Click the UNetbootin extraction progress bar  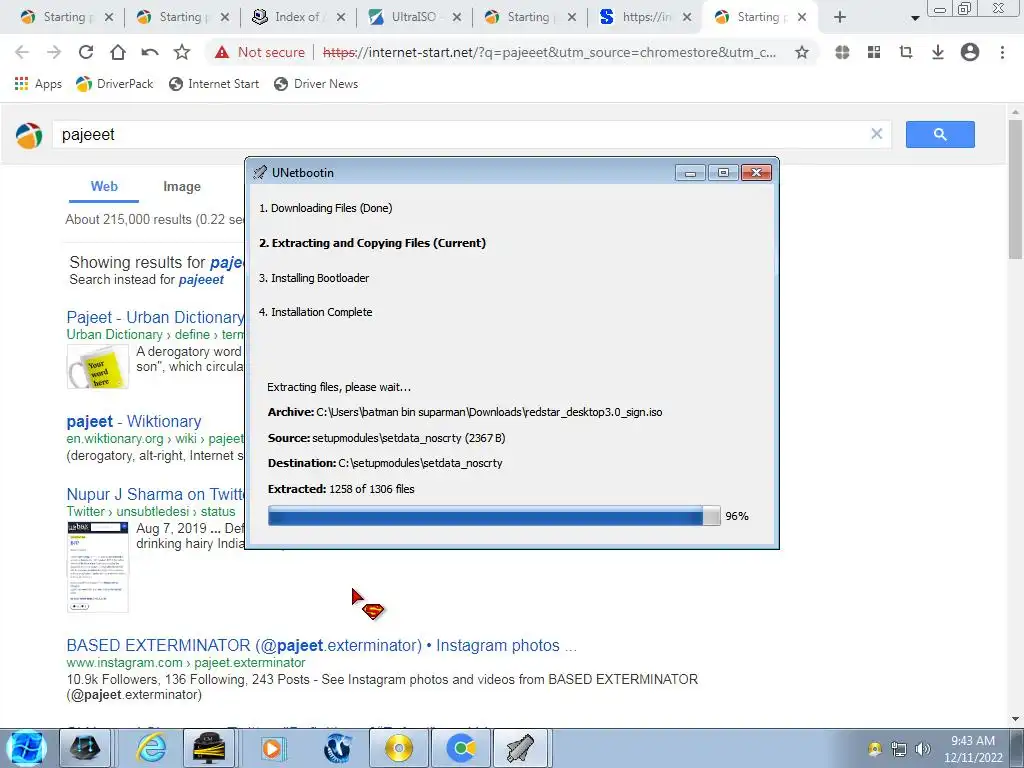coord(494,516)
